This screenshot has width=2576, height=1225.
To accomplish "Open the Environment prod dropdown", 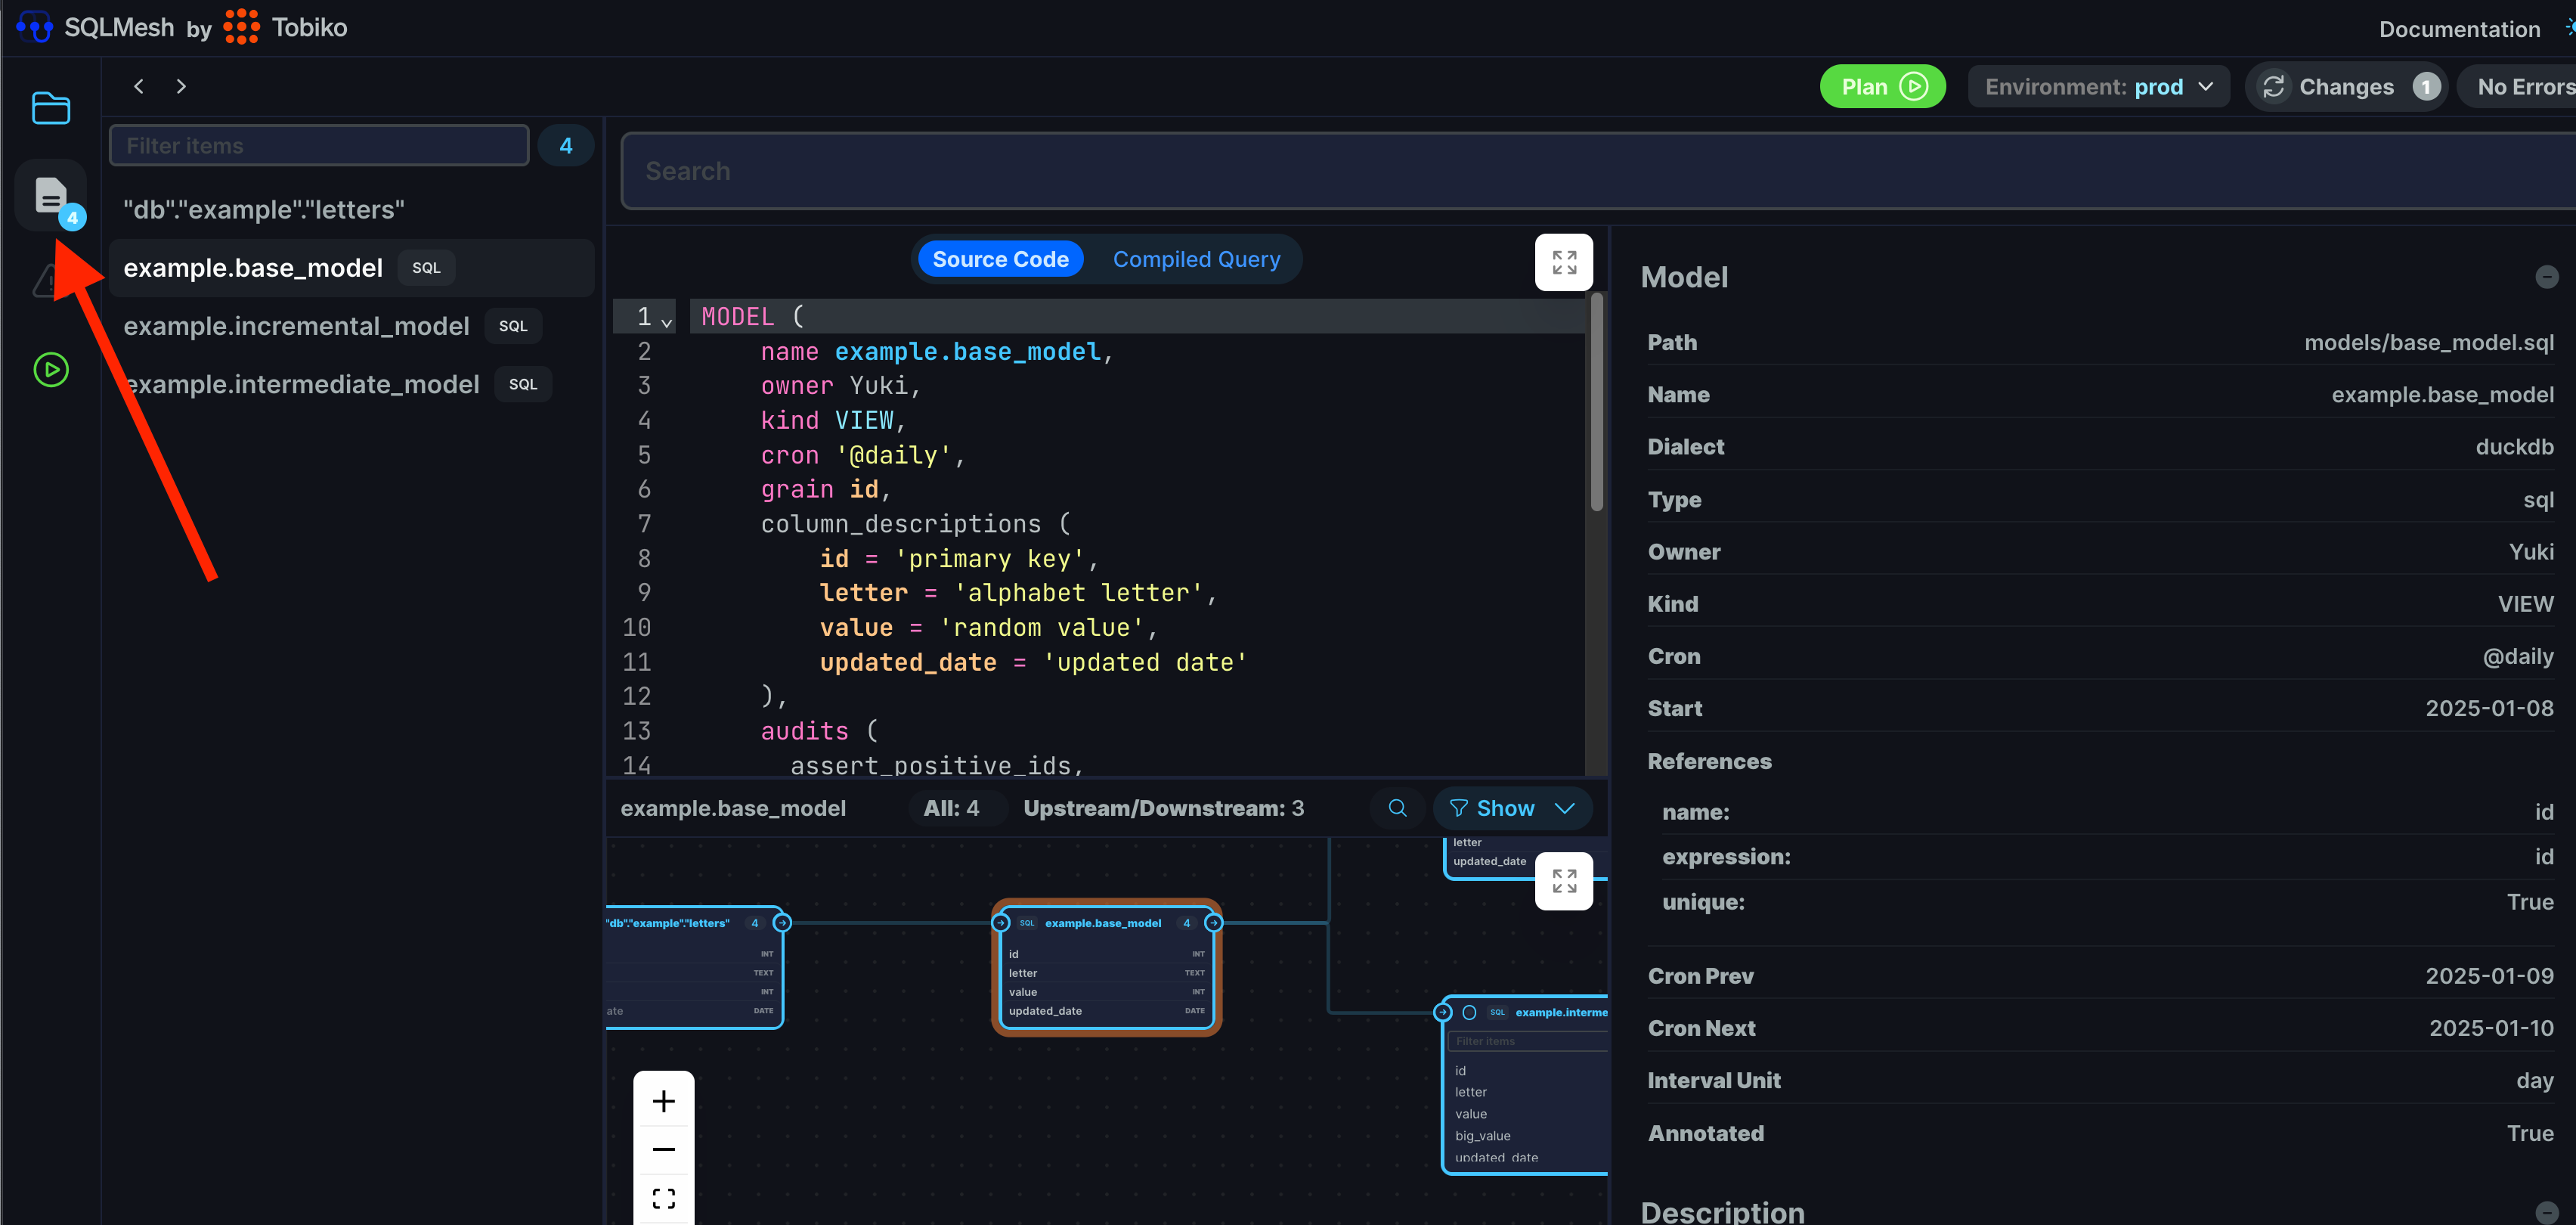I will (x=2098, y=87).
